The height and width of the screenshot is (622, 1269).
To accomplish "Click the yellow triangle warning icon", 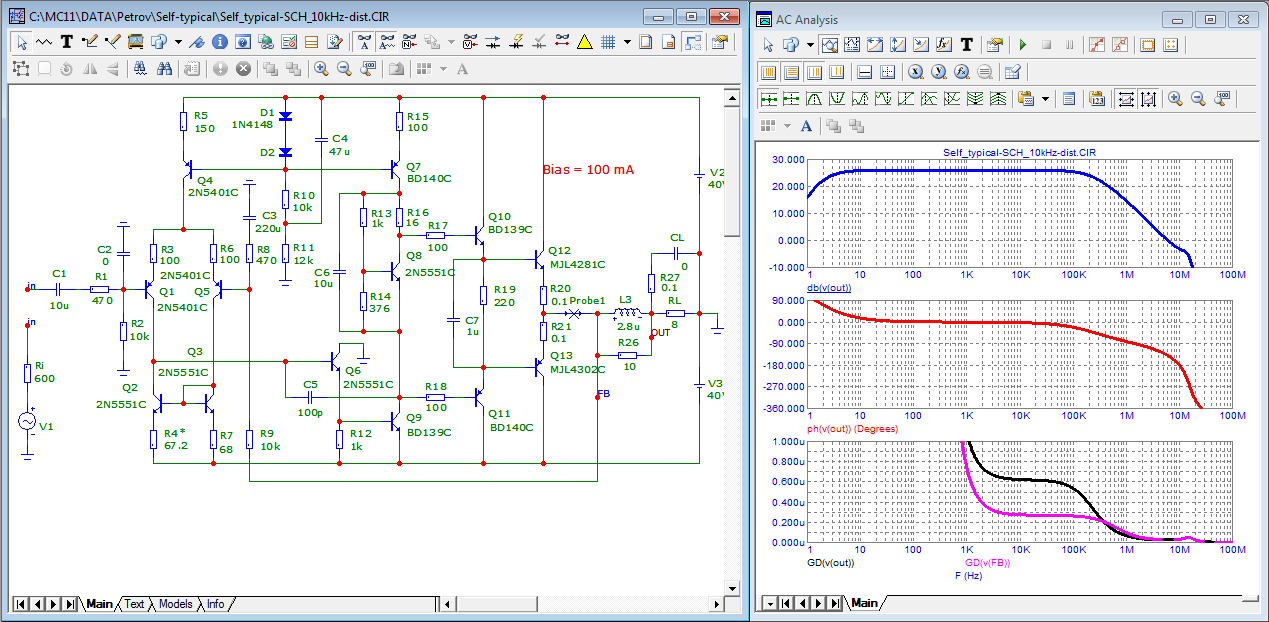I will coord(584,42).
